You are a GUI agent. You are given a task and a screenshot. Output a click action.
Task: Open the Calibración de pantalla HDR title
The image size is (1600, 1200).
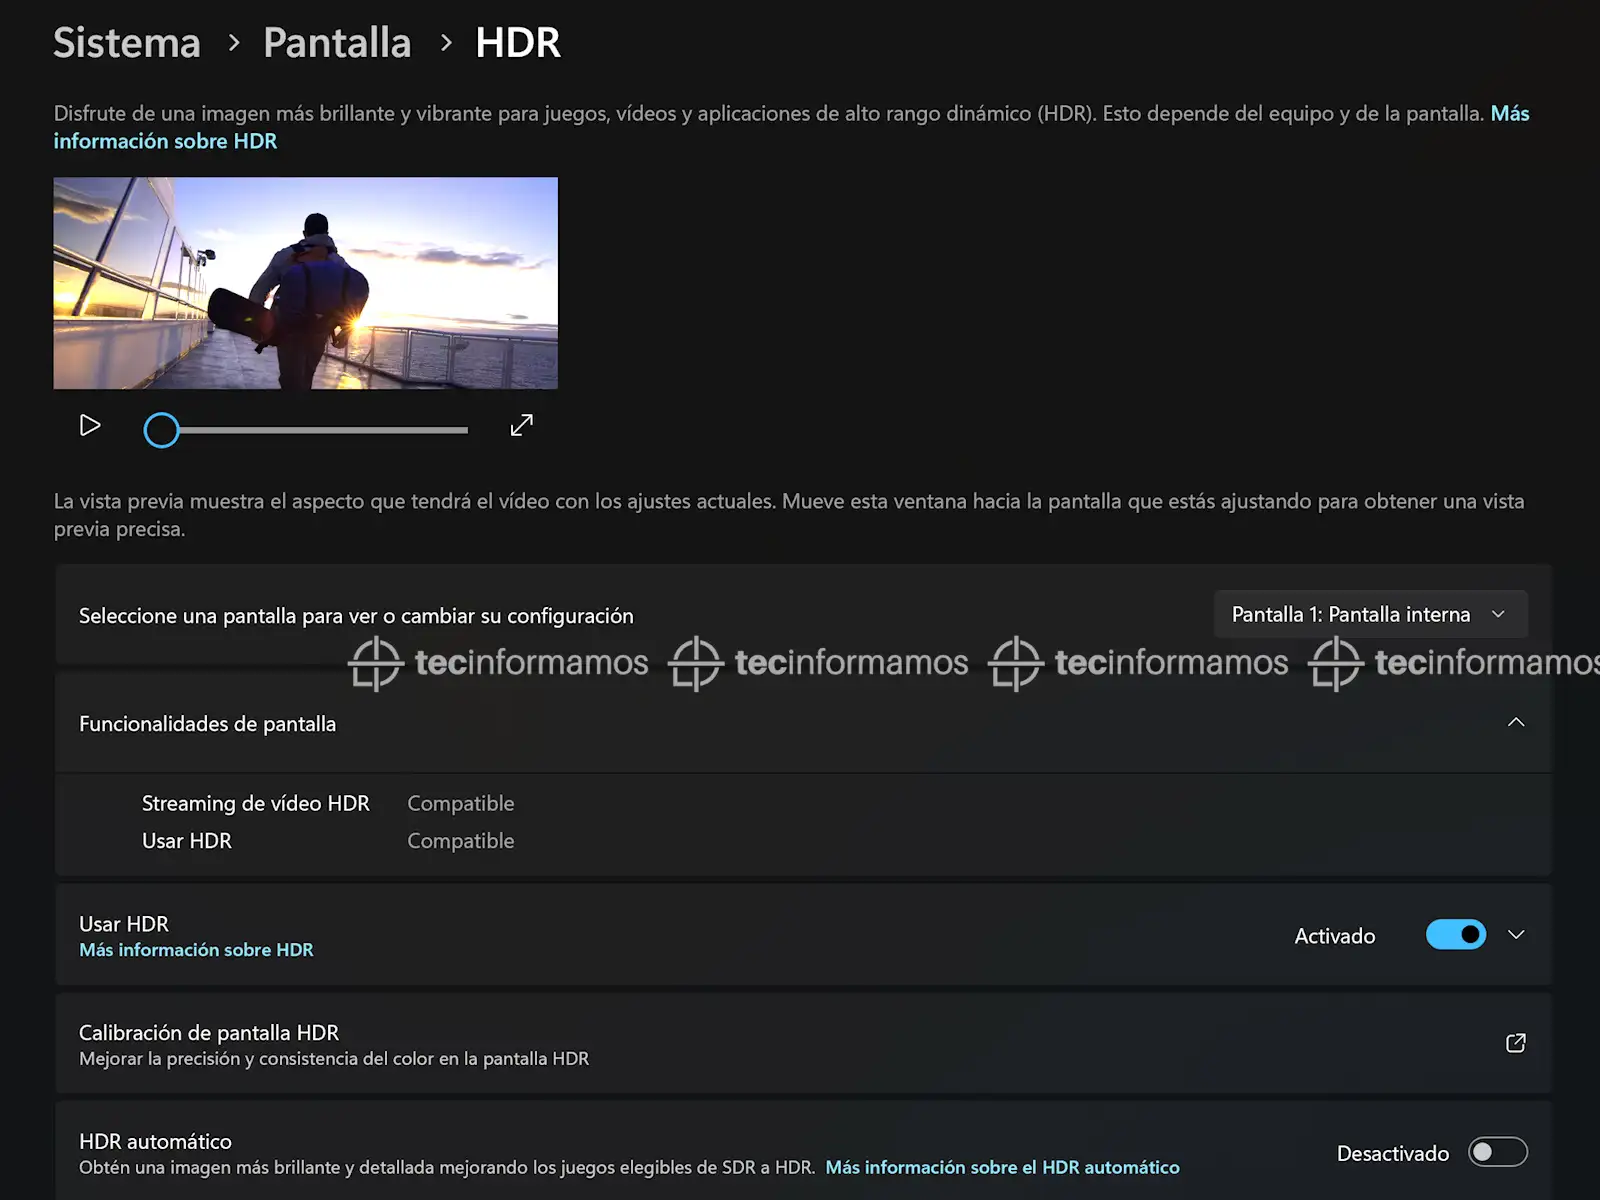tap(209, 1032)
